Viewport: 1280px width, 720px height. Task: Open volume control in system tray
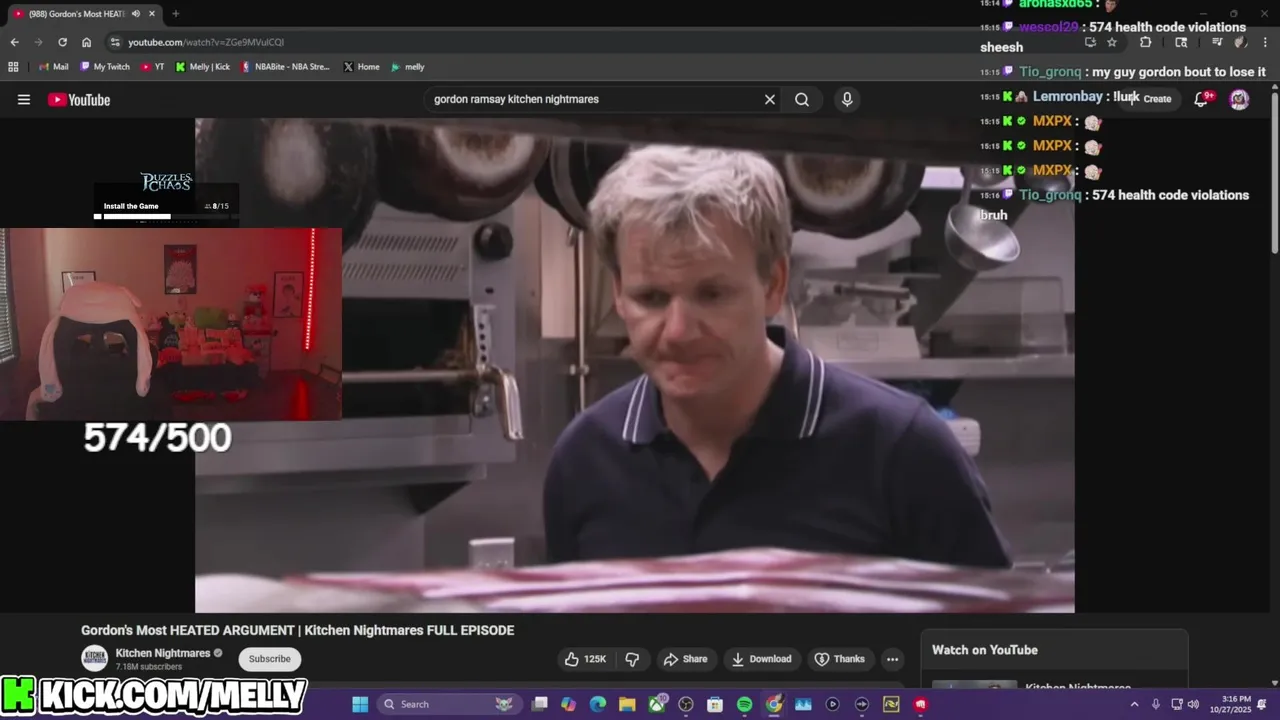coord(1193,704)
